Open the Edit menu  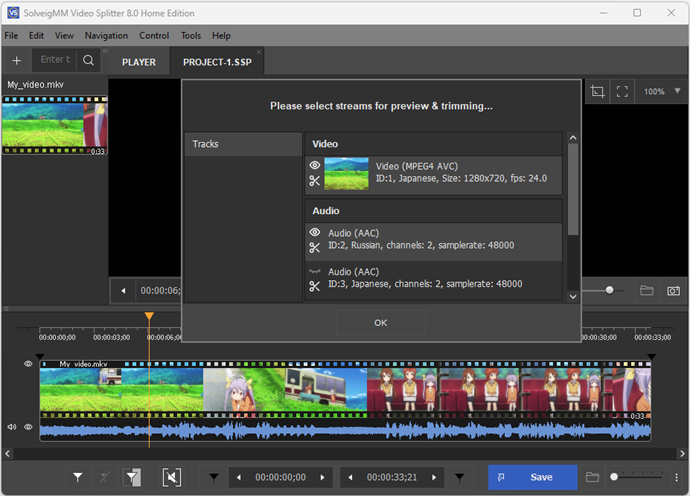pos(36,36)
